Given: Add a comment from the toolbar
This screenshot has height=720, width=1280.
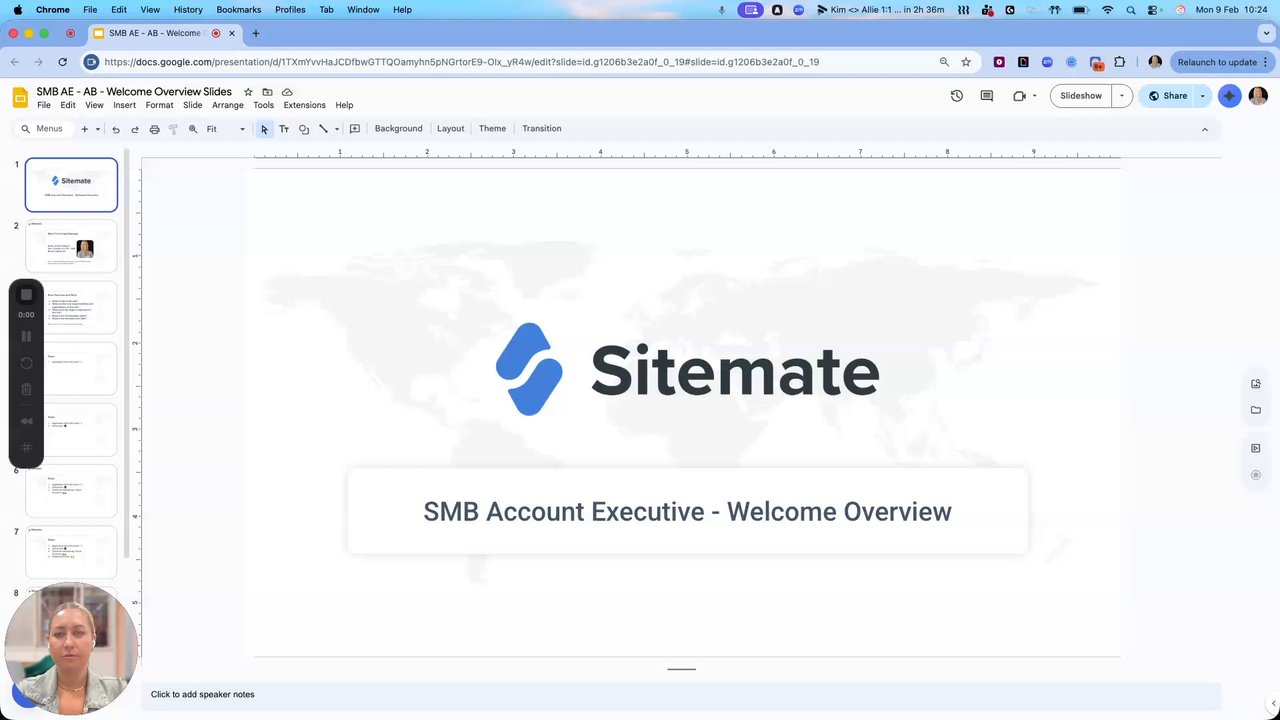Looking at the screenshot, I should point(355,129).
